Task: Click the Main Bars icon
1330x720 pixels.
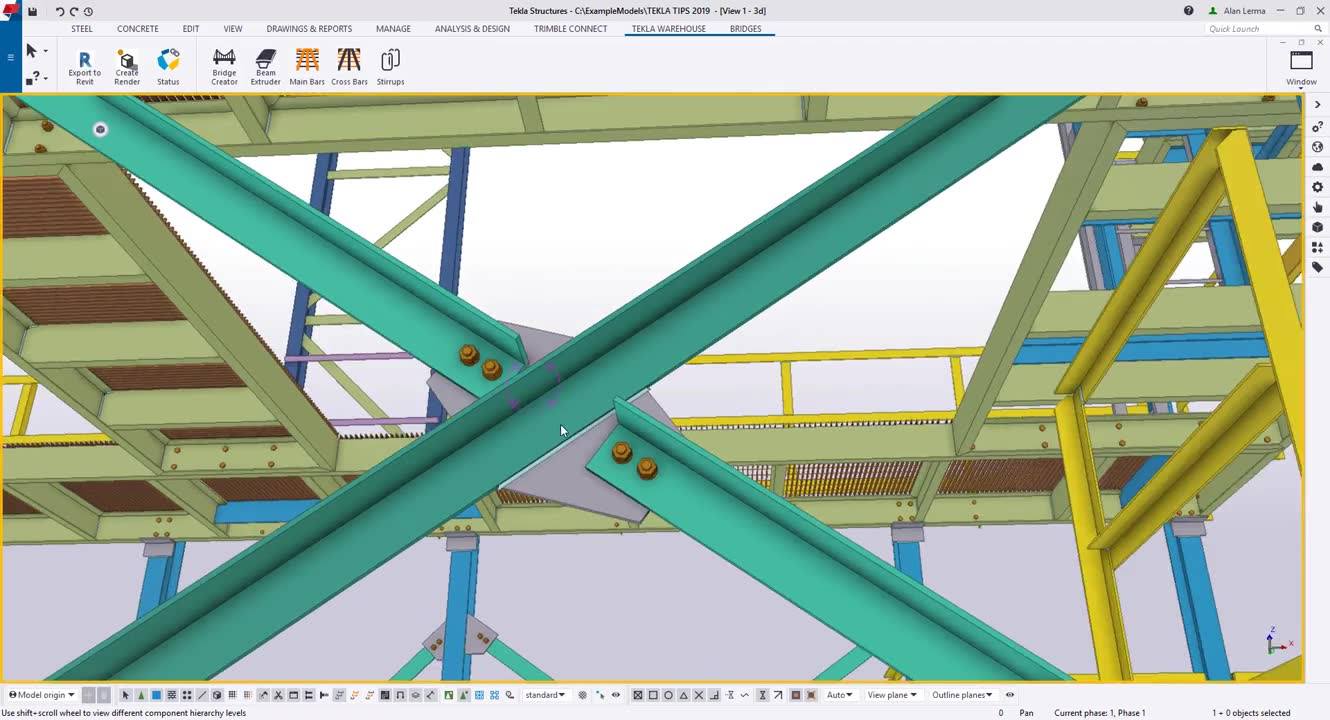Action: click(x=307, y=66)
